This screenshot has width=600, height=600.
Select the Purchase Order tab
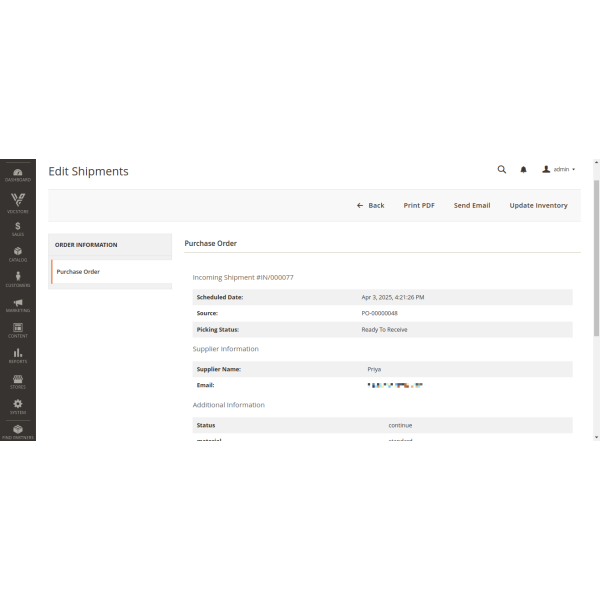pyautogui.click(x=111, y=272)
